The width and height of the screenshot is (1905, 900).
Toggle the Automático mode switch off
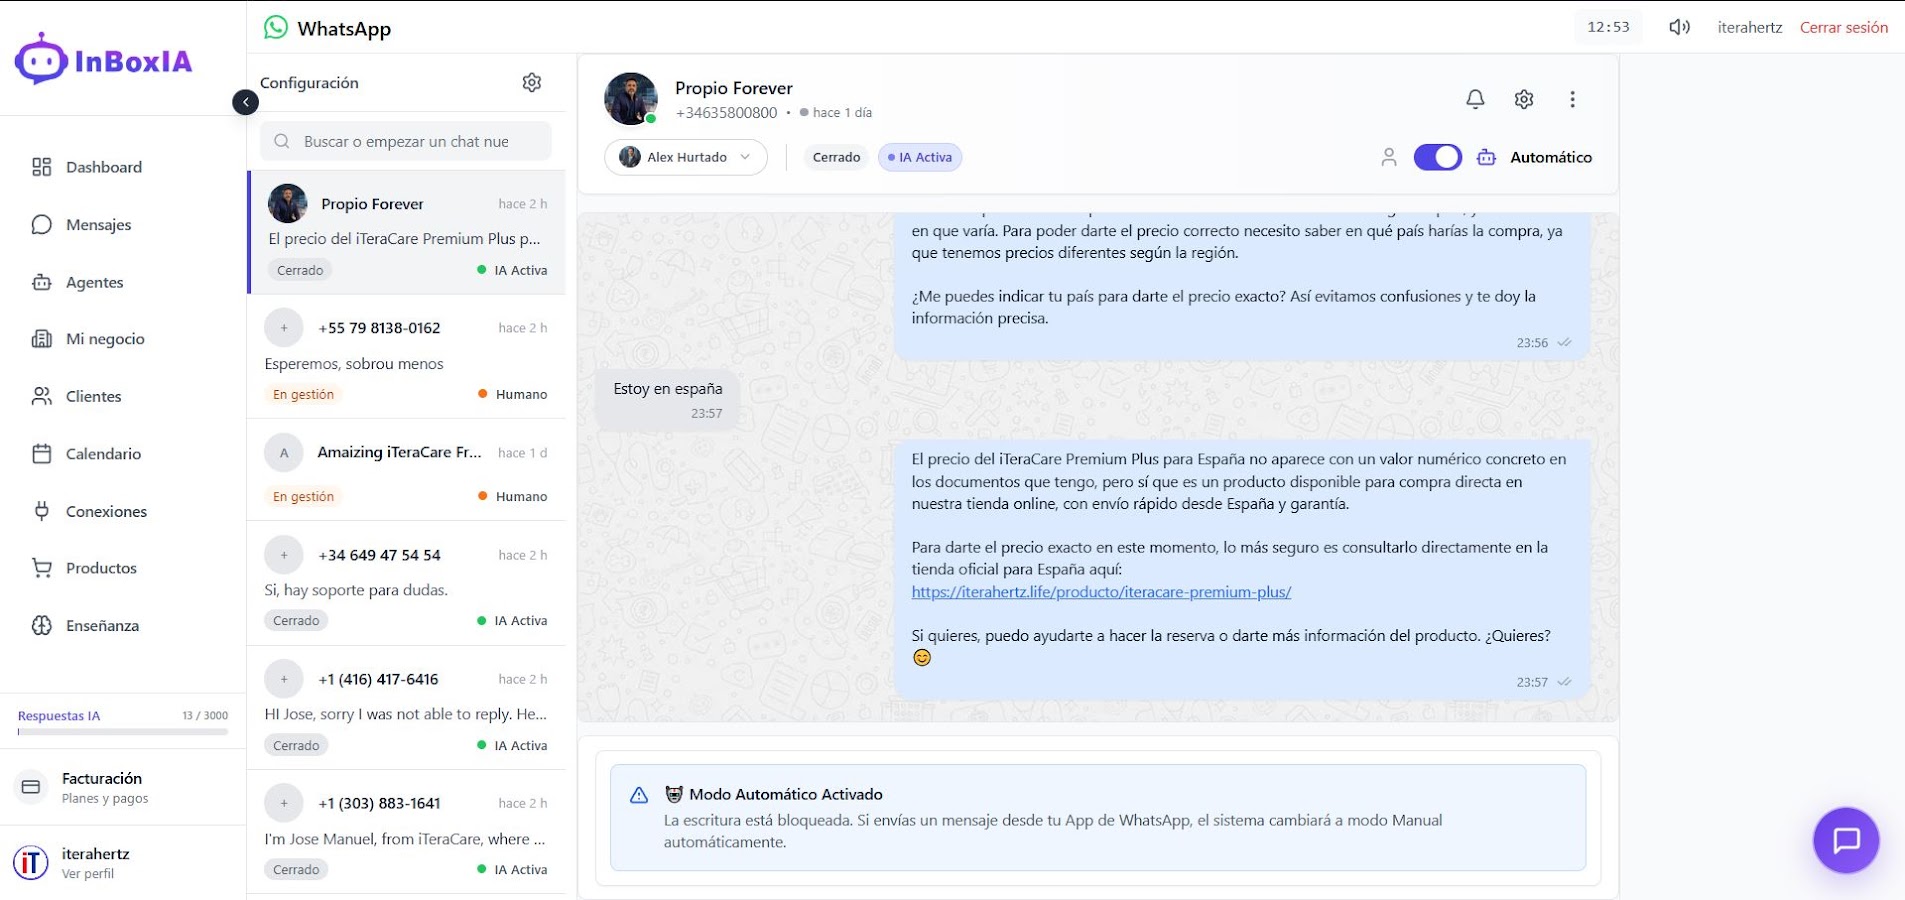pos(1437,157)
